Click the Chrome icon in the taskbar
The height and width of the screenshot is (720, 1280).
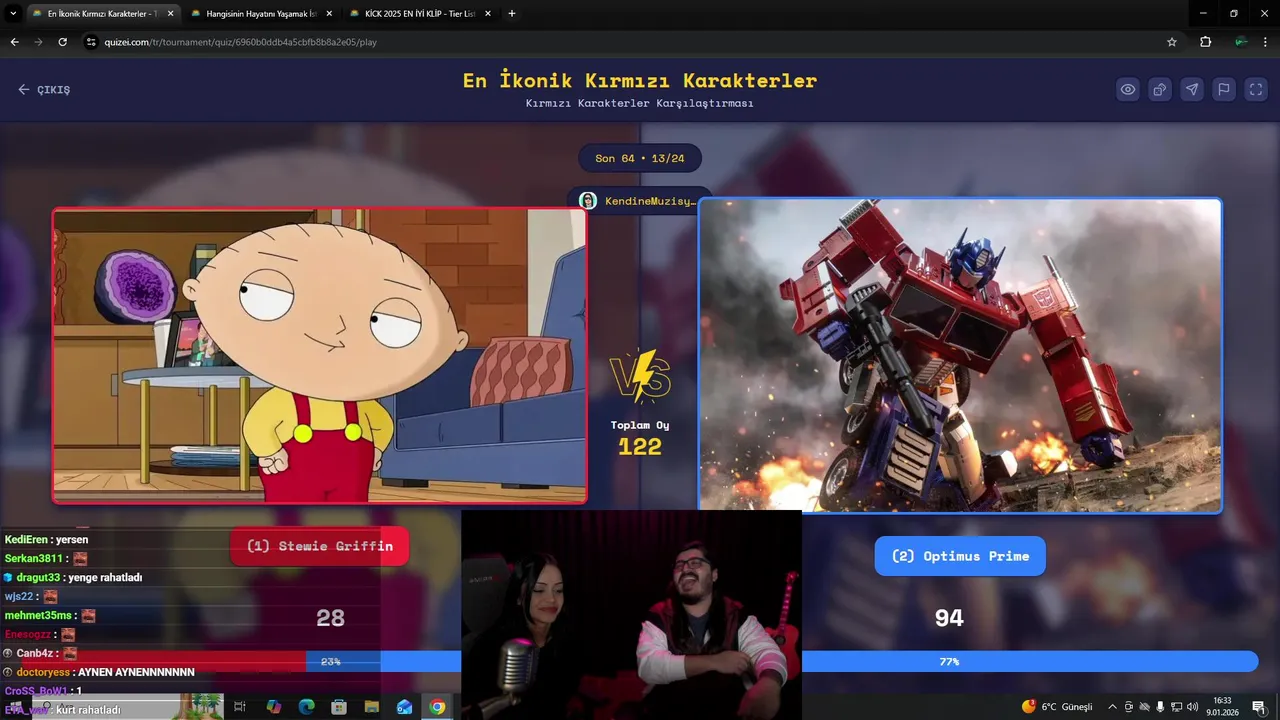[x=437, y=707]
